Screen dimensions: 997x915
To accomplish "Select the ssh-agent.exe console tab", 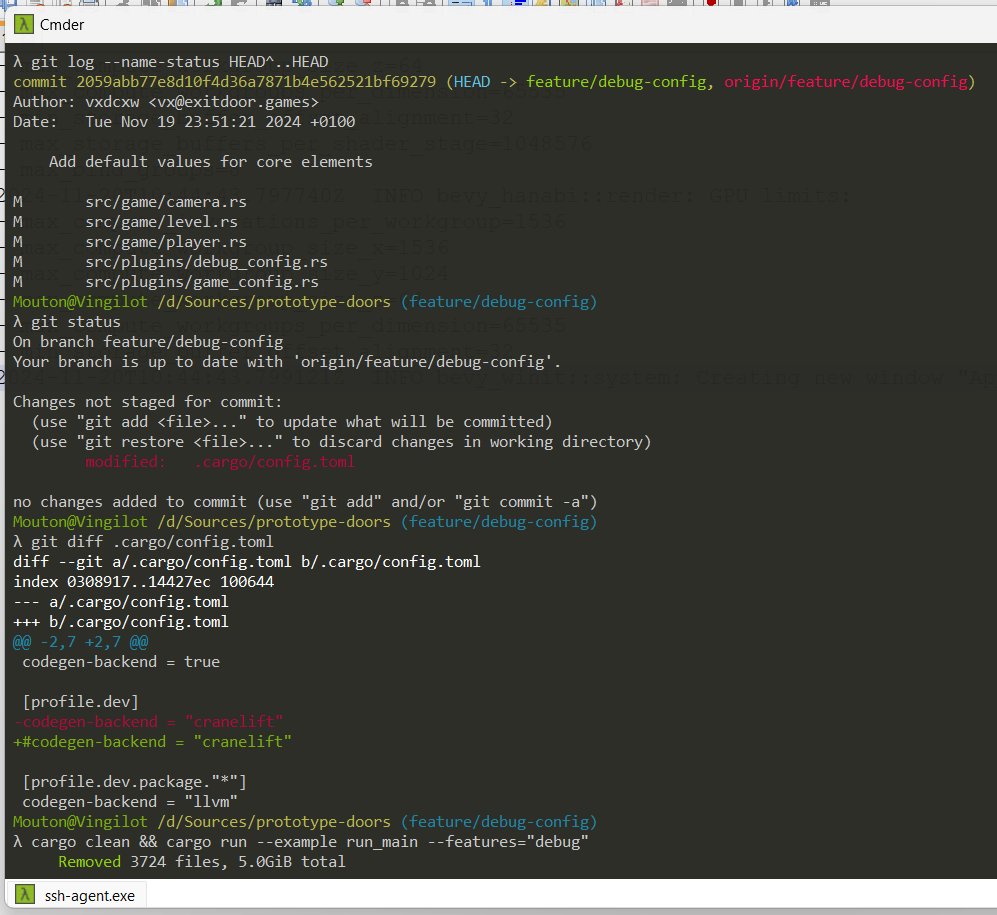I will [76, 895].
